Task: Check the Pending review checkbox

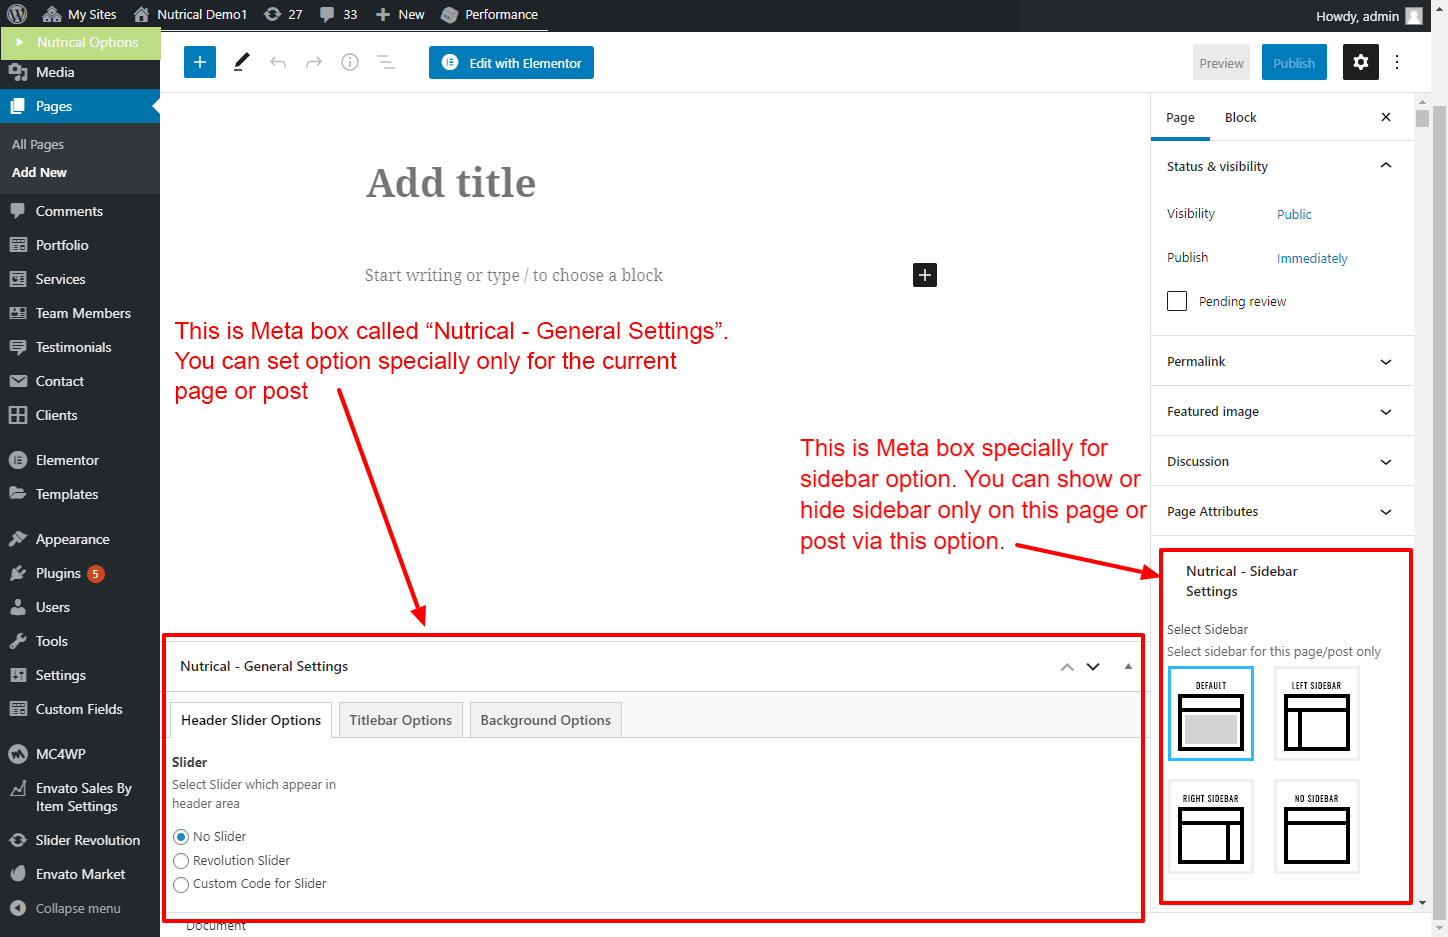Action: click(x=1177, y=301)
